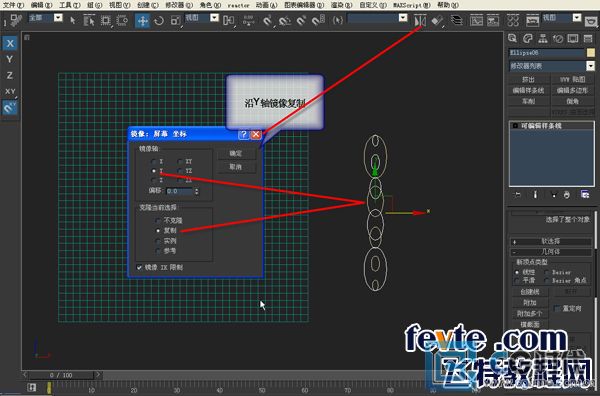
Task: Expand 可编辑样条线 stack entry
Action: [515, 125]
